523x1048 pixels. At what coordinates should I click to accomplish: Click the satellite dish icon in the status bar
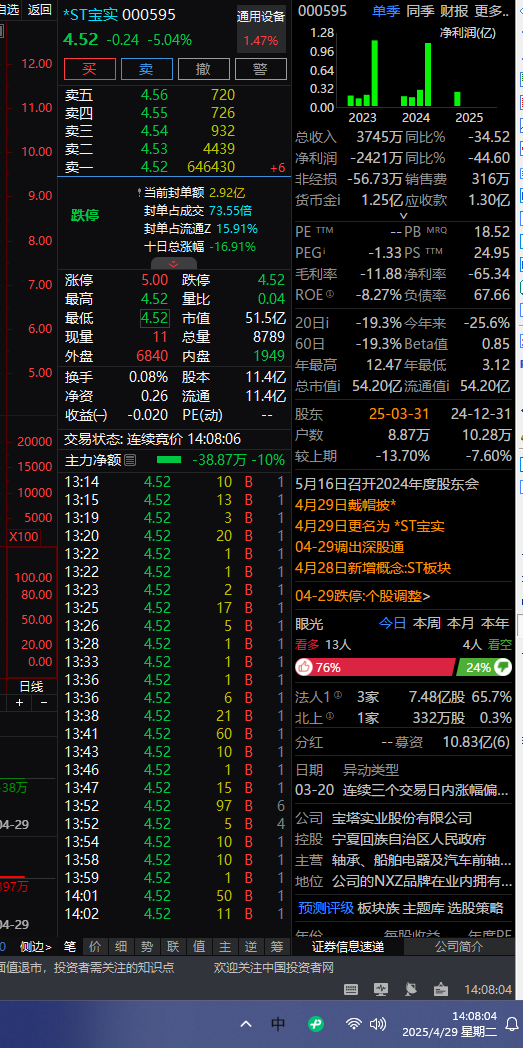(411, 989)
